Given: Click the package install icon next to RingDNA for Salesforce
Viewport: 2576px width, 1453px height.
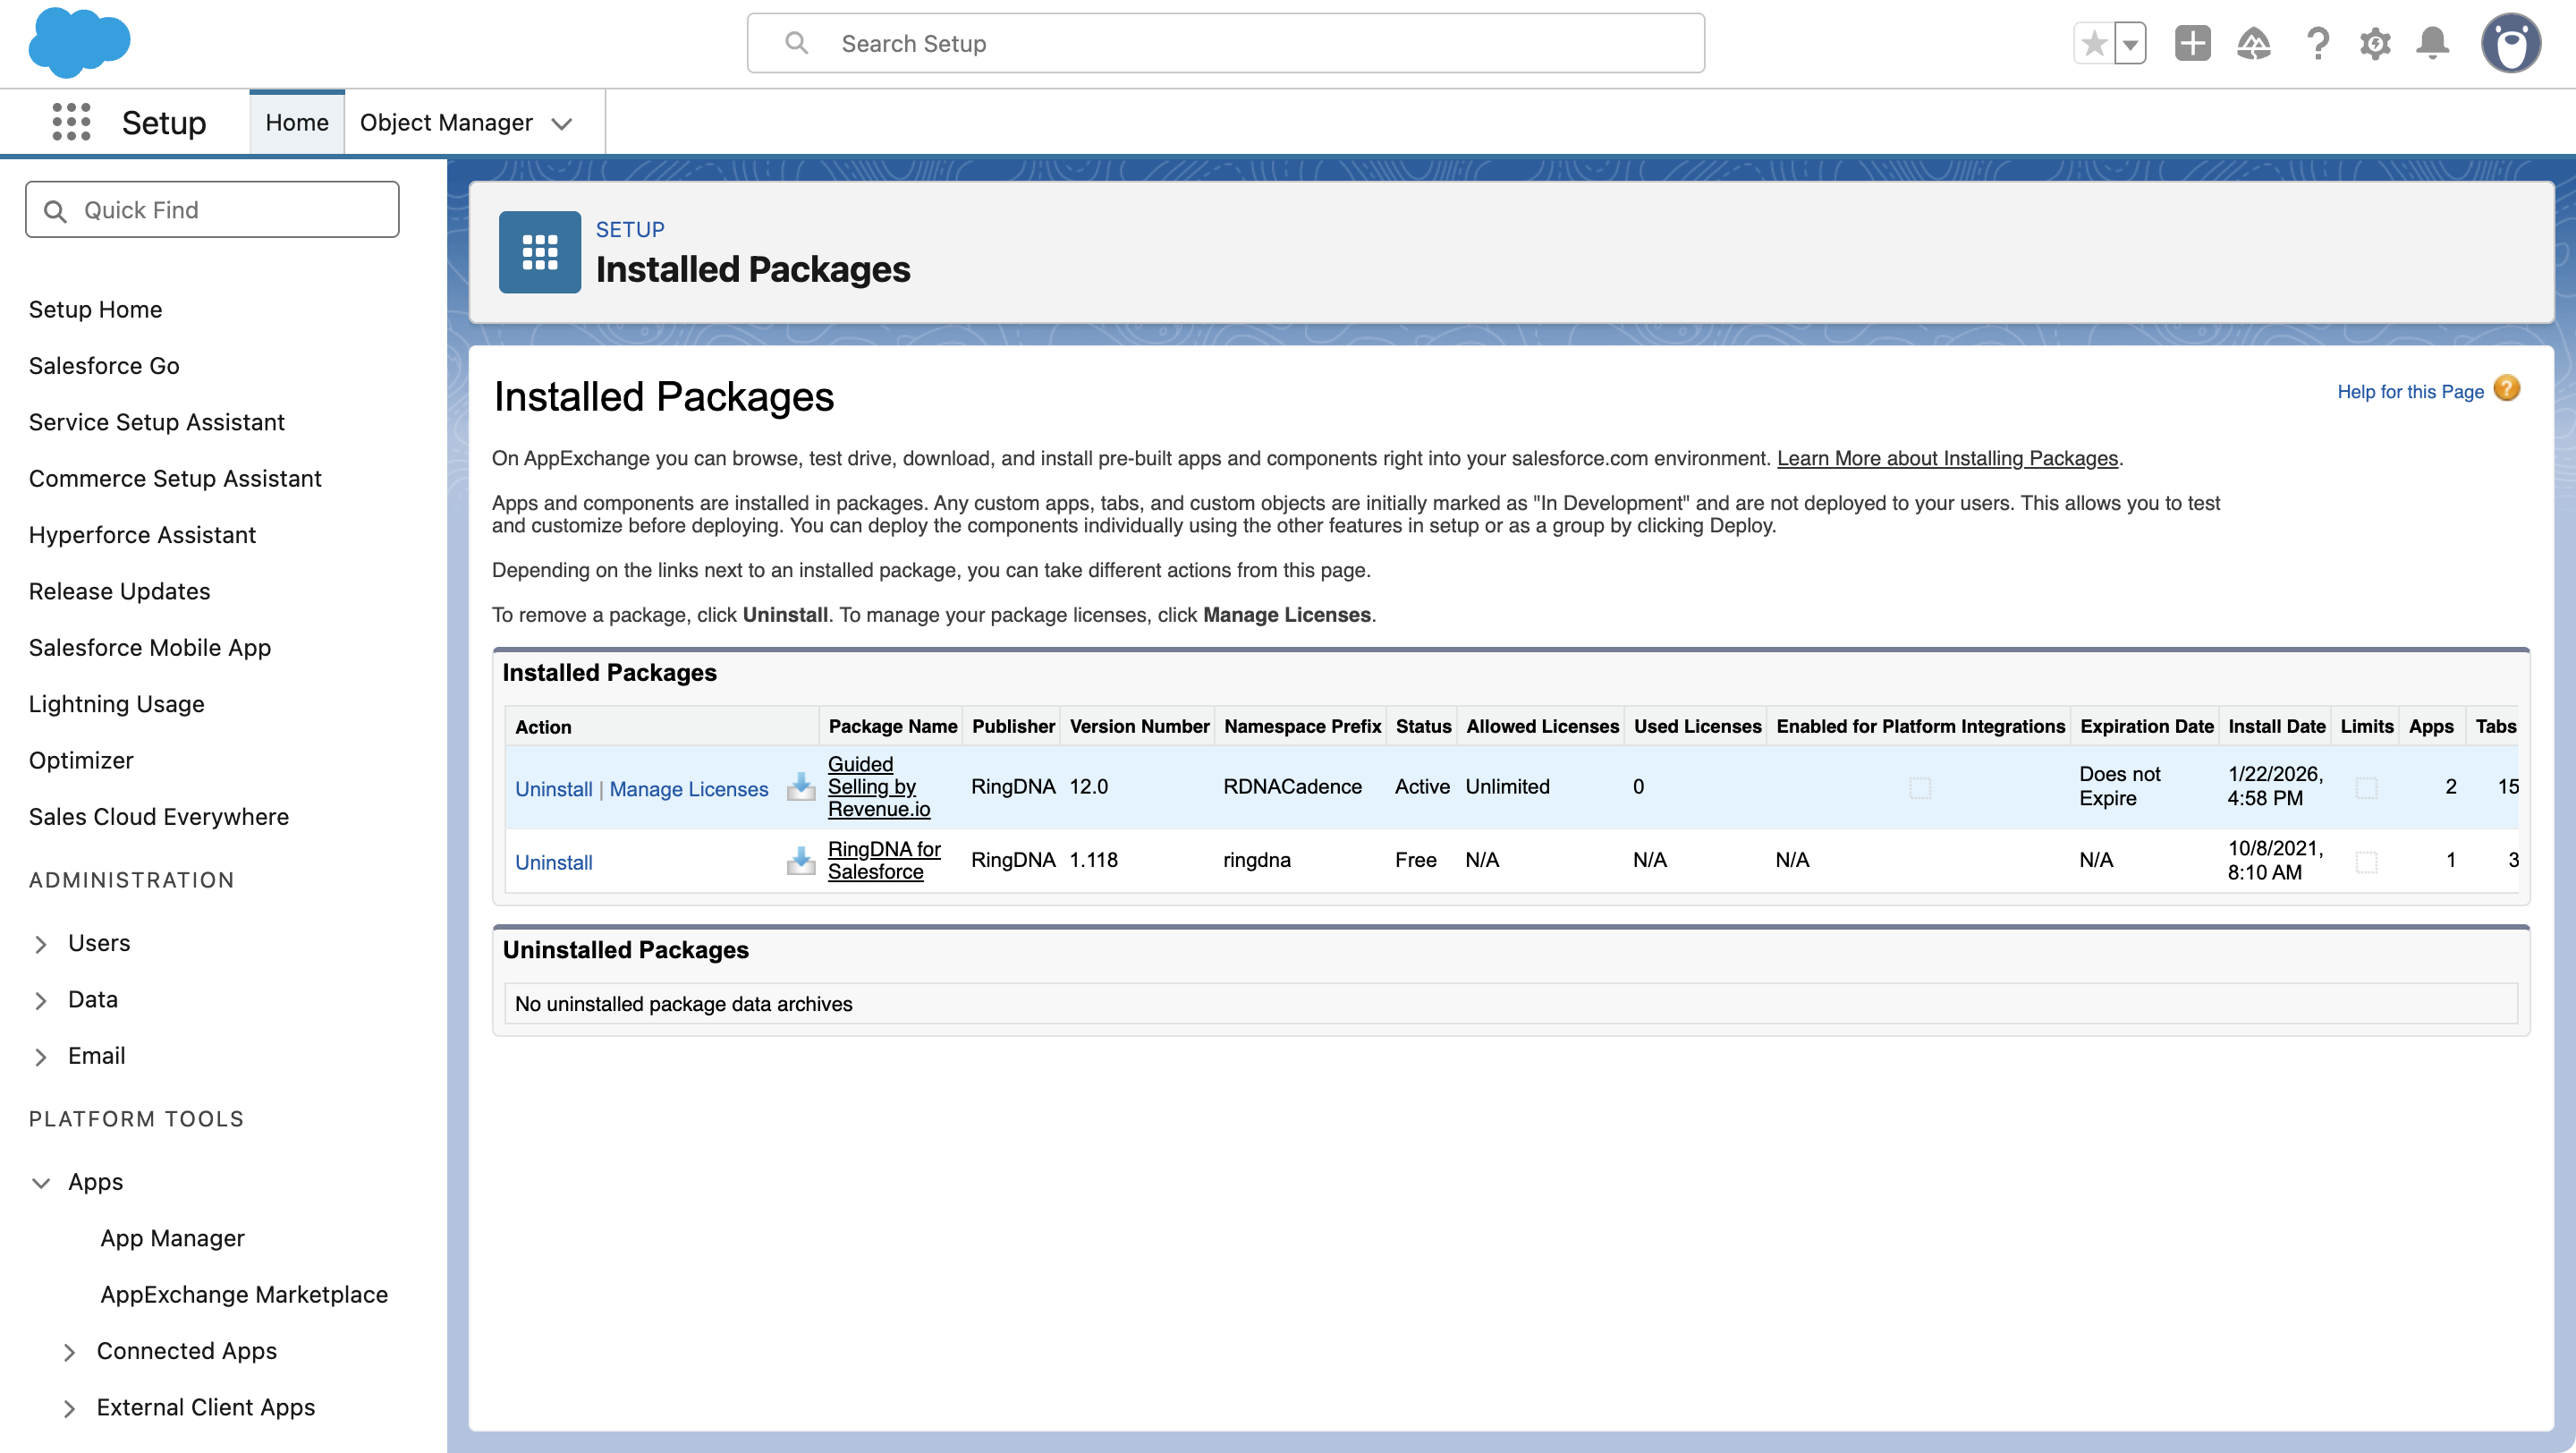Looking at the screenshot, I should coord(801,860).
